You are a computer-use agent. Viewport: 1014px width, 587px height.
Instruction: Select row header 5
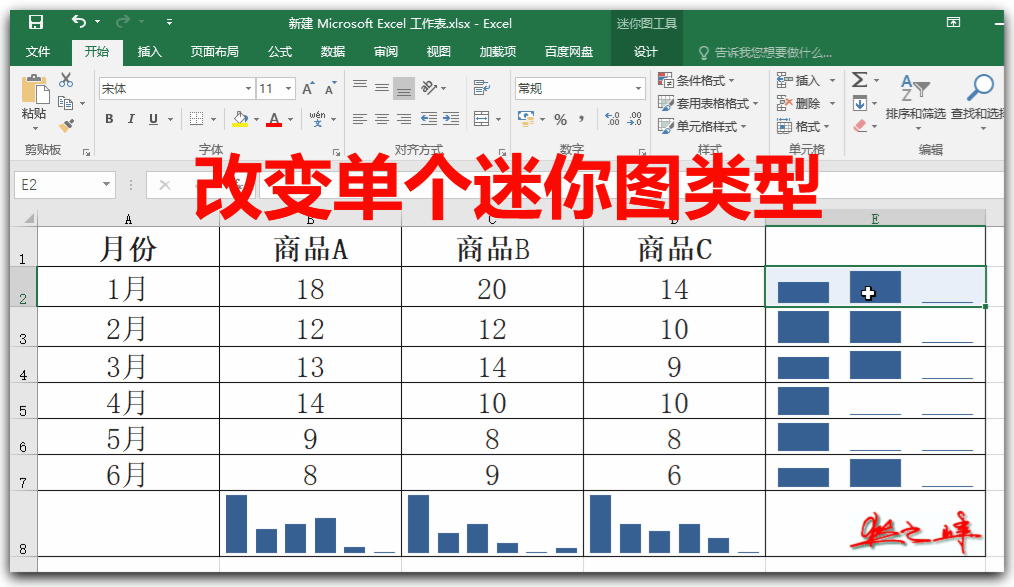[x=23, y=402]
